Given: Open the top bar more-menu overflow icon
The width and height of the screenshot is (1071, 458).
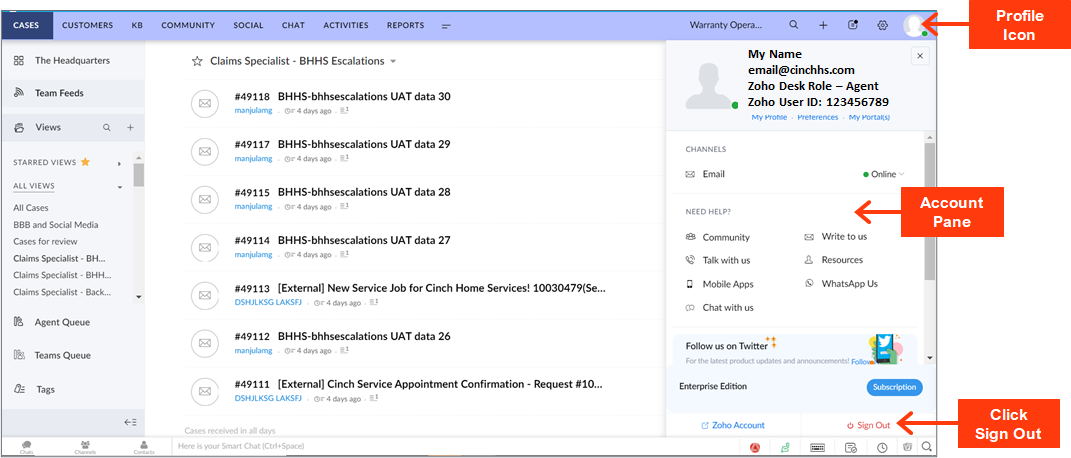Looking at the screenshot, I should click(446, 26).
